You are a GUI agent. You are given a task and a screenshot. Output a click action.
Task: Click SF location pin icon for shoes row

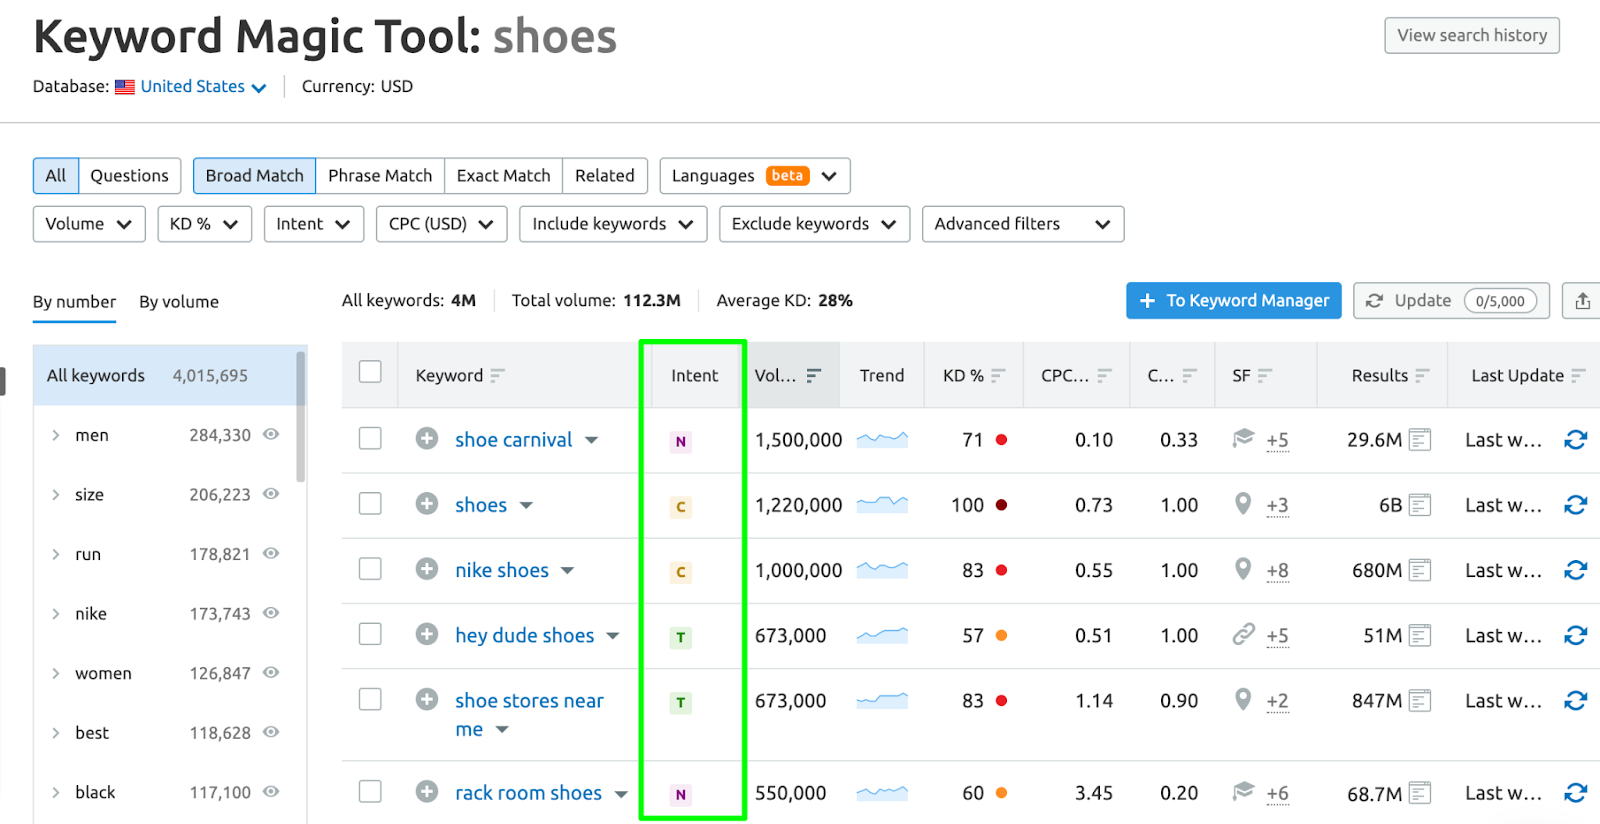1243,503
